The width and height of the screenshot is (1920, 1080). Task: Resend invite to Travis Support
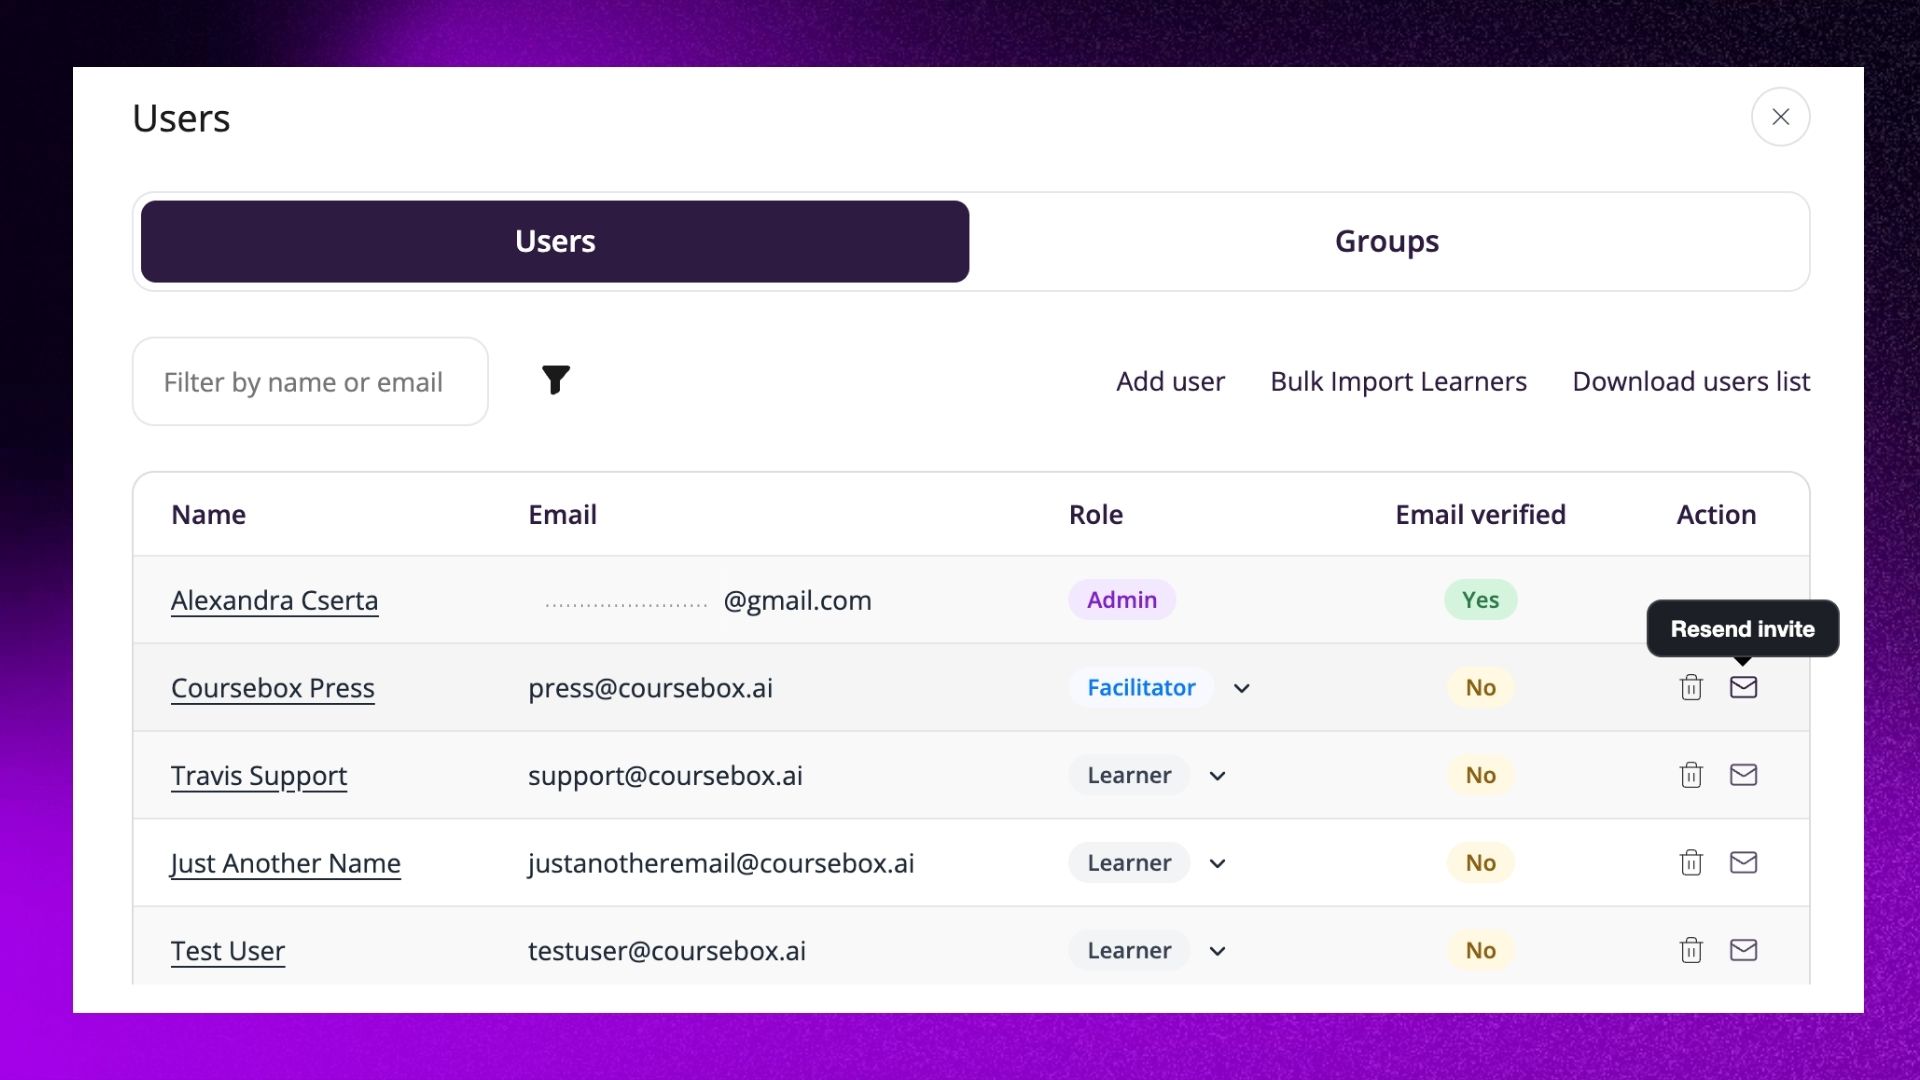click(x=1743, y=775)
